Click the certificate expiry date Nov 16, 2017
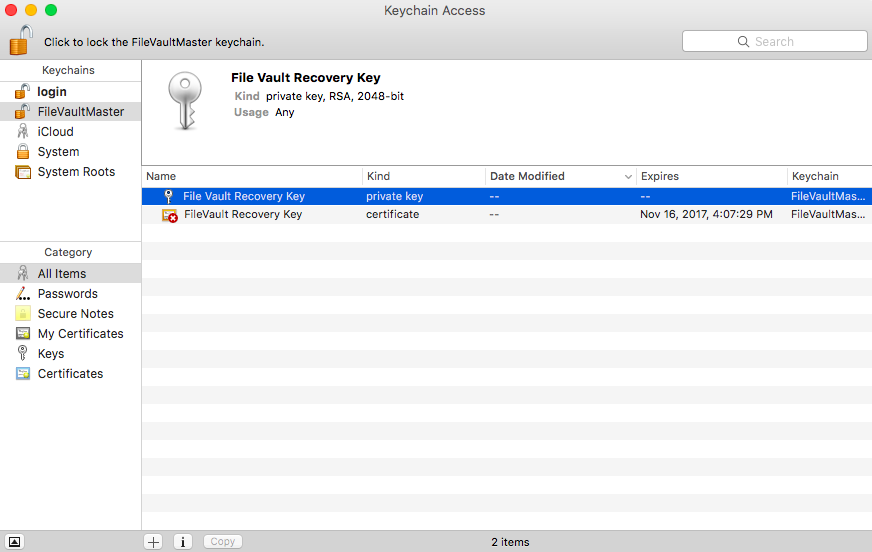Viewport: 872px width, 552px height. point(706,215)
